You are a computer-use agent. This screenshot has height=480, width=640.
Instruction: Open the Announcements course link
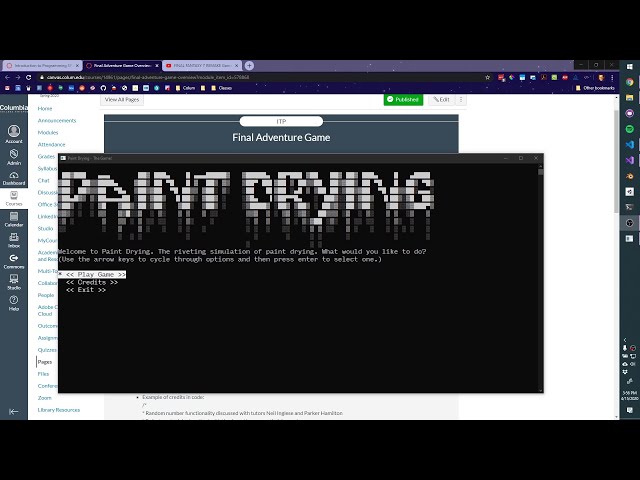57,120
